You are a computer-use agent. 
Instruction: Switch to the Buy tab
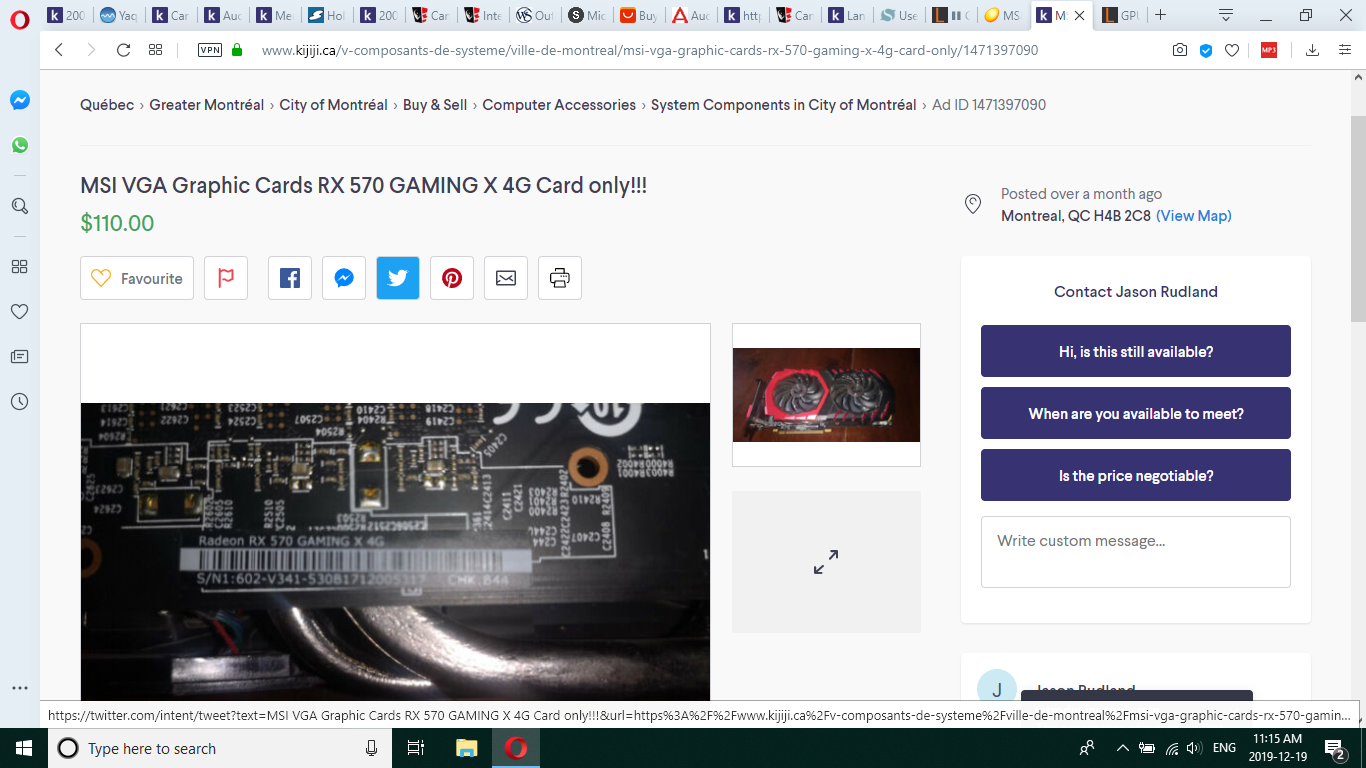click(x=637, y=16)
